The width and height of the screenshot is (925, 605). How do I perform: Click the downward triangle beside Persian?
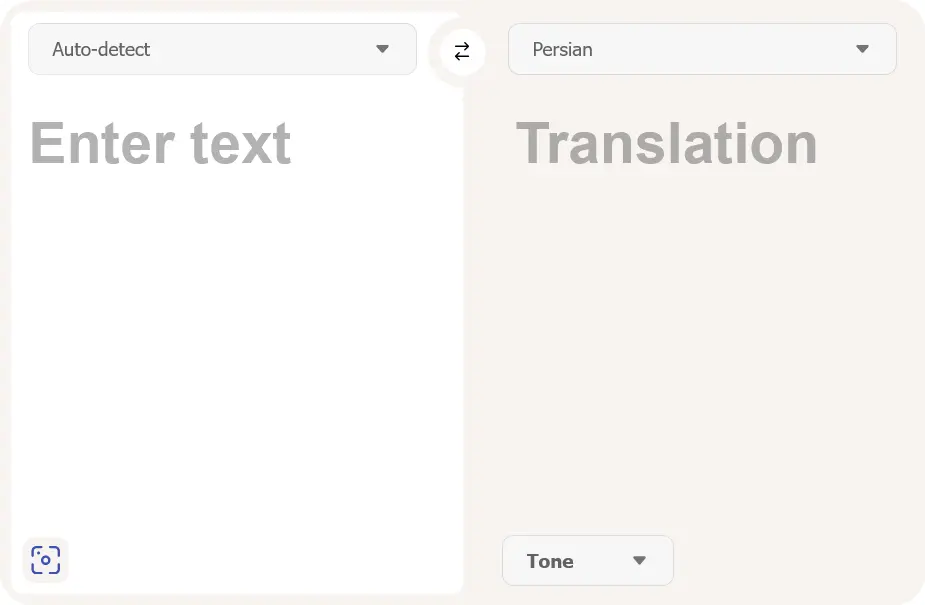(862, 49)
